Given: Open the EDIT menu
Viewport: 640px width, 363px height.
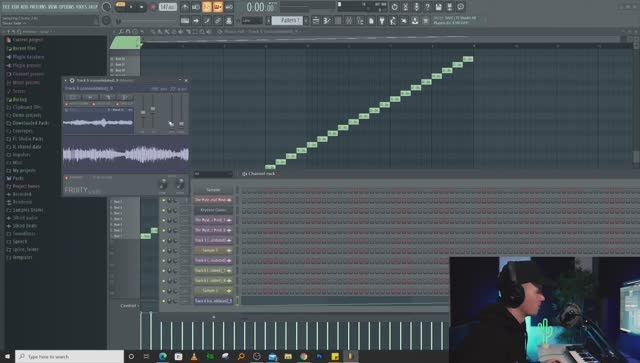Looking at the screenshot, I should [16, 7].
